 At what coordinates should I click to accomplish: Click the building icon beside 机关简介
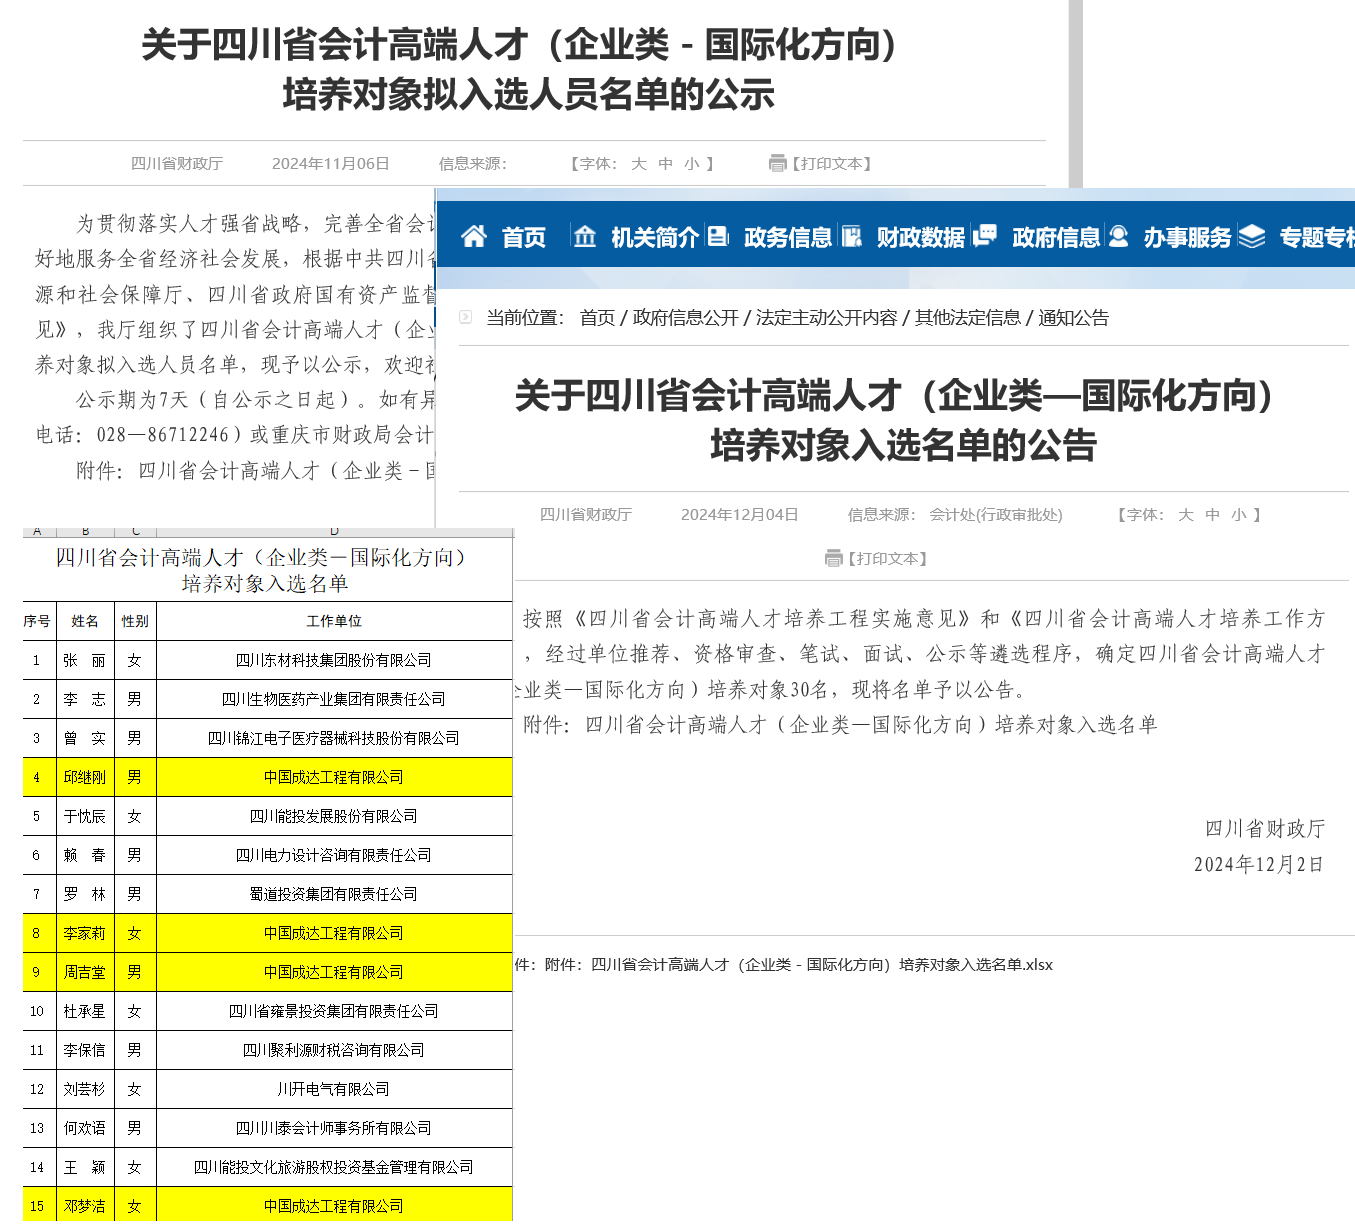click(x=585, y=236)
